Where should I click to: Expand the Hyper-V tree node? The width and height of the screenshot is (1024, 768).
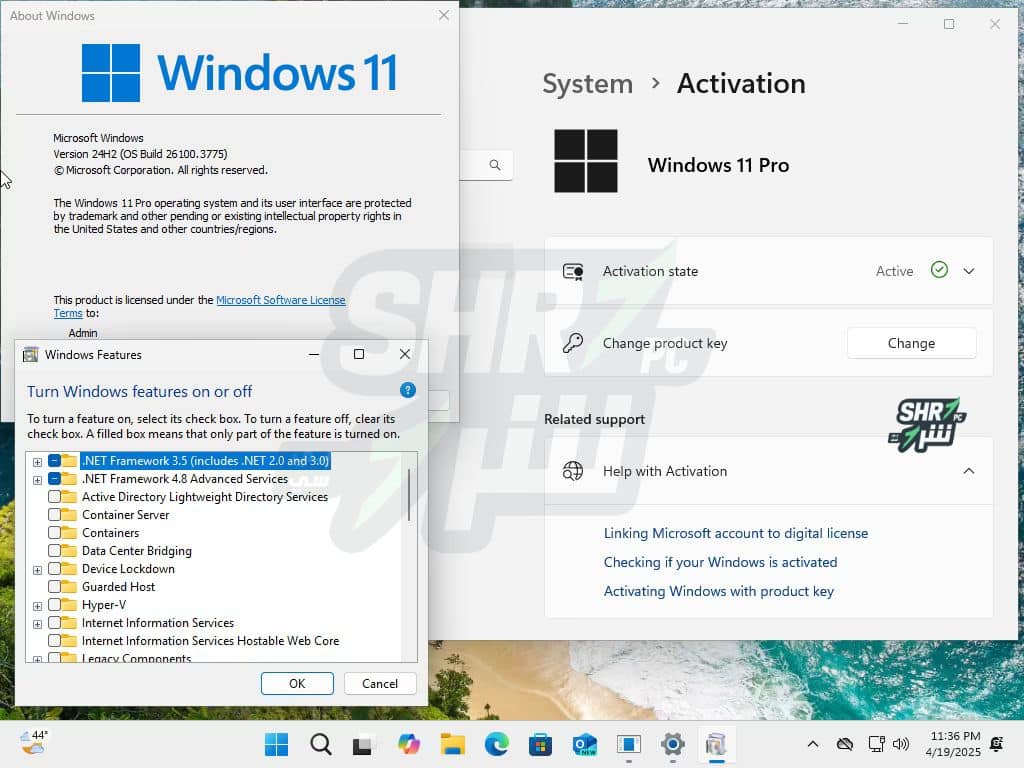pos(37,606)
